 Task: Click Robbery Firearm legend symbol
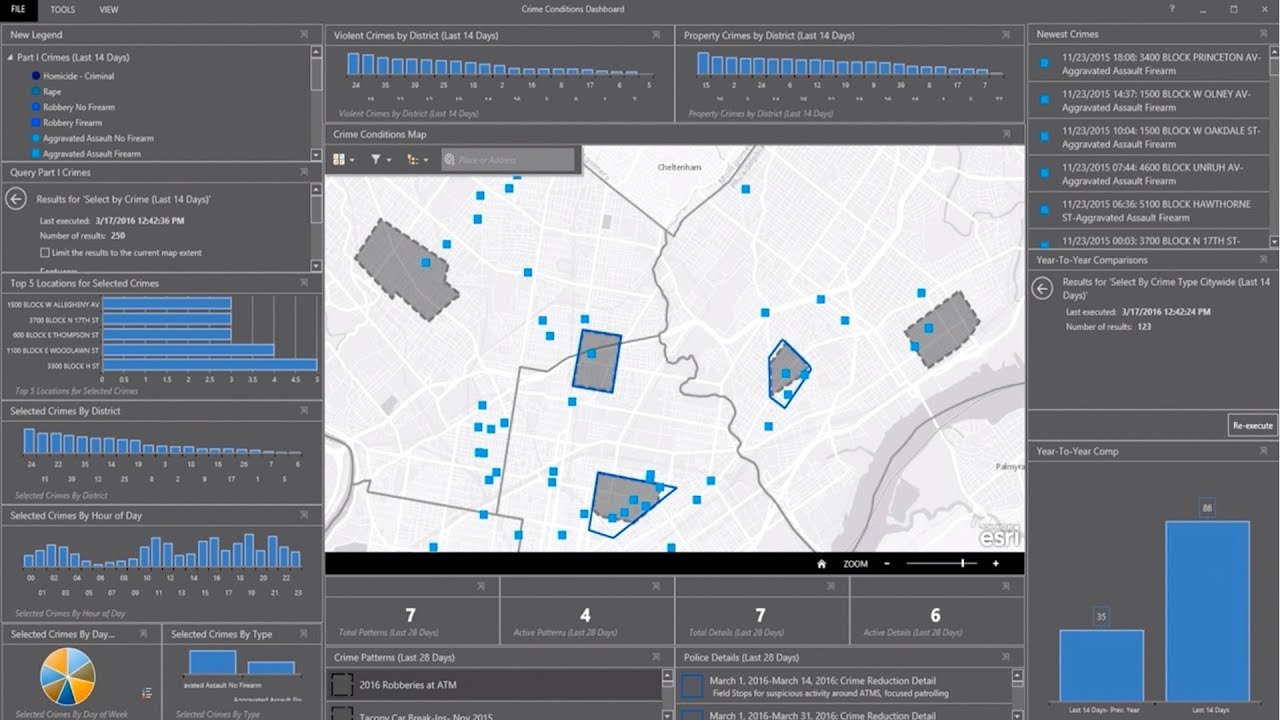click(x=36, y=122)
